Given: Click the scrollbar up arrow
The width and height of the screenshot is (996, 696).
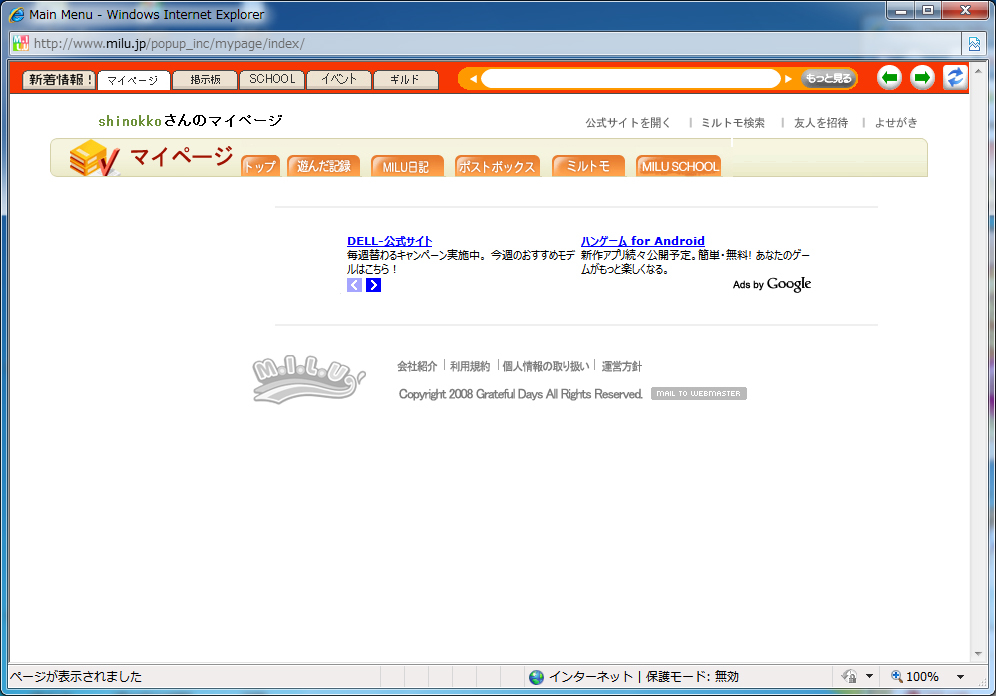Looking at the screenshot, I should [978, 70].
